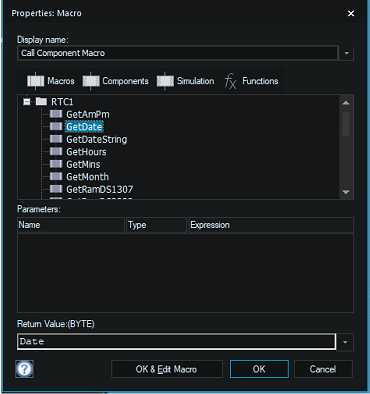Click the GetAmPm macro icon
This screenshot has height=394, width=370.
[x=56, y=114]
